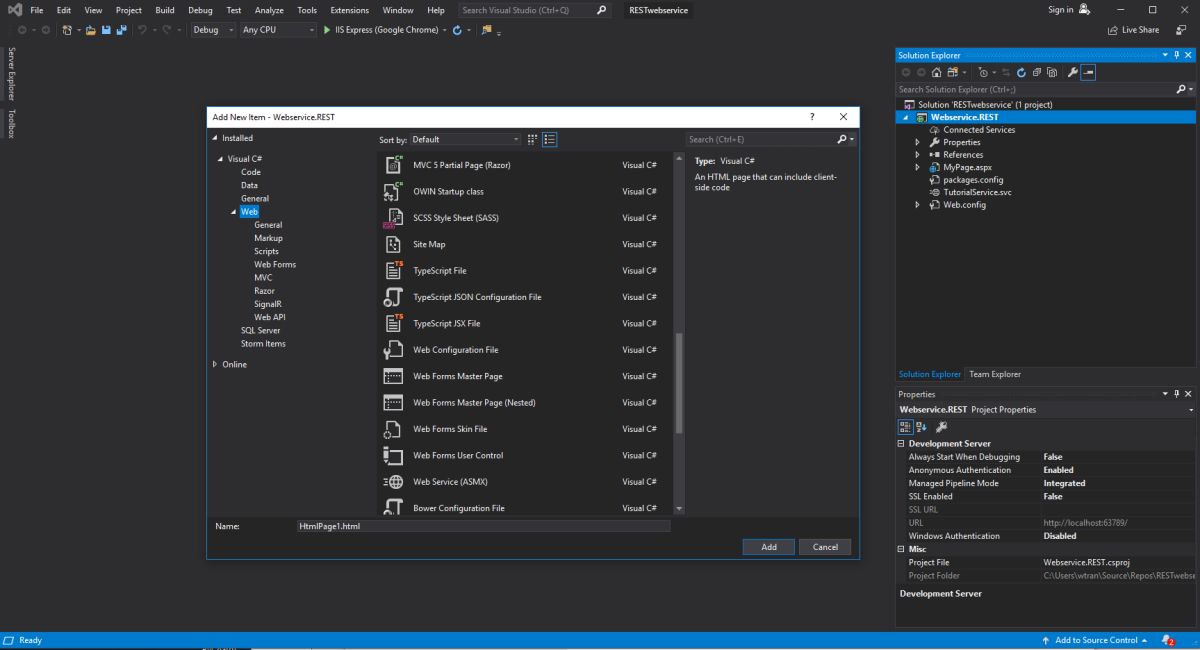Click the browser refresh icon in the toolbar
Screen dimensions: 1200x650
point(457,30)
